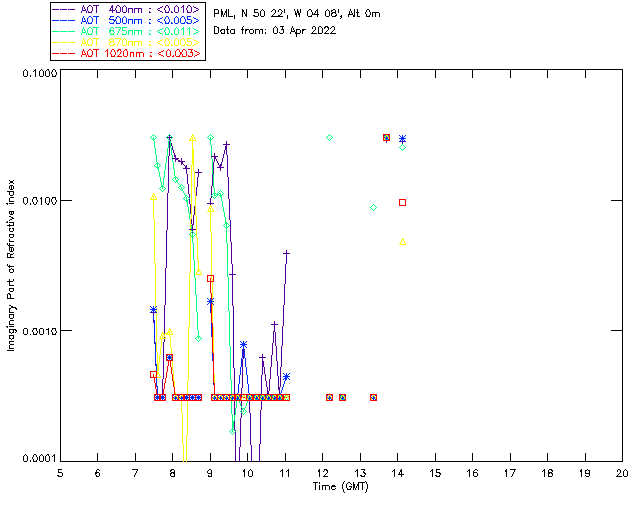Click the 0.1000 y-axis tick label
Image resolution: width=640 pixels, height=512 pixels.
[38, 73]
